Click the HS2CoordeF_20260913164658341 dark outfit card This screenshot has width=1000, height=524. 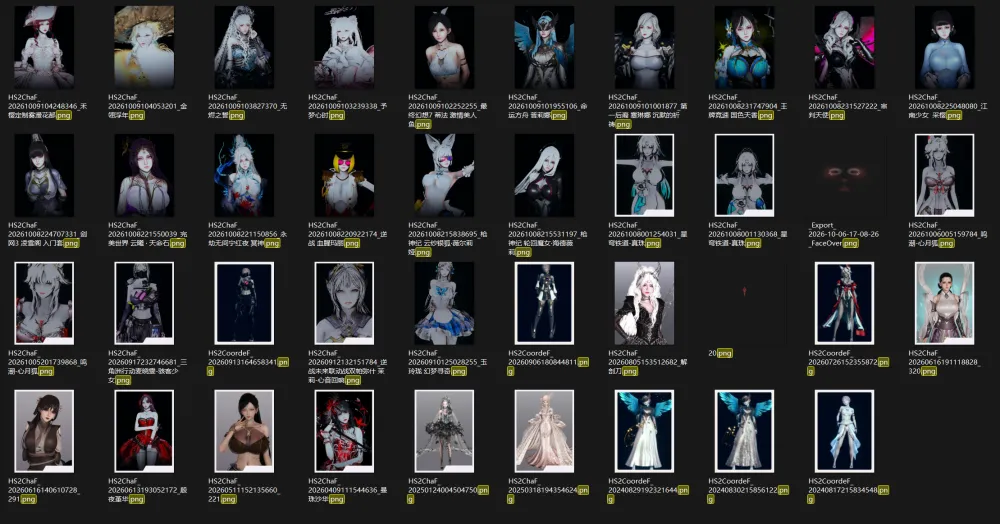point(244,303)
